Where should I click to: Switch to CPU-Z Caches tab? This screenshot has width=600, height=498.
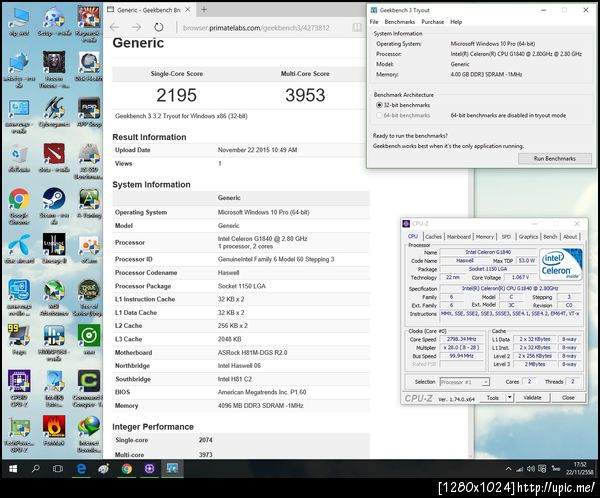[x=433, y=237]
